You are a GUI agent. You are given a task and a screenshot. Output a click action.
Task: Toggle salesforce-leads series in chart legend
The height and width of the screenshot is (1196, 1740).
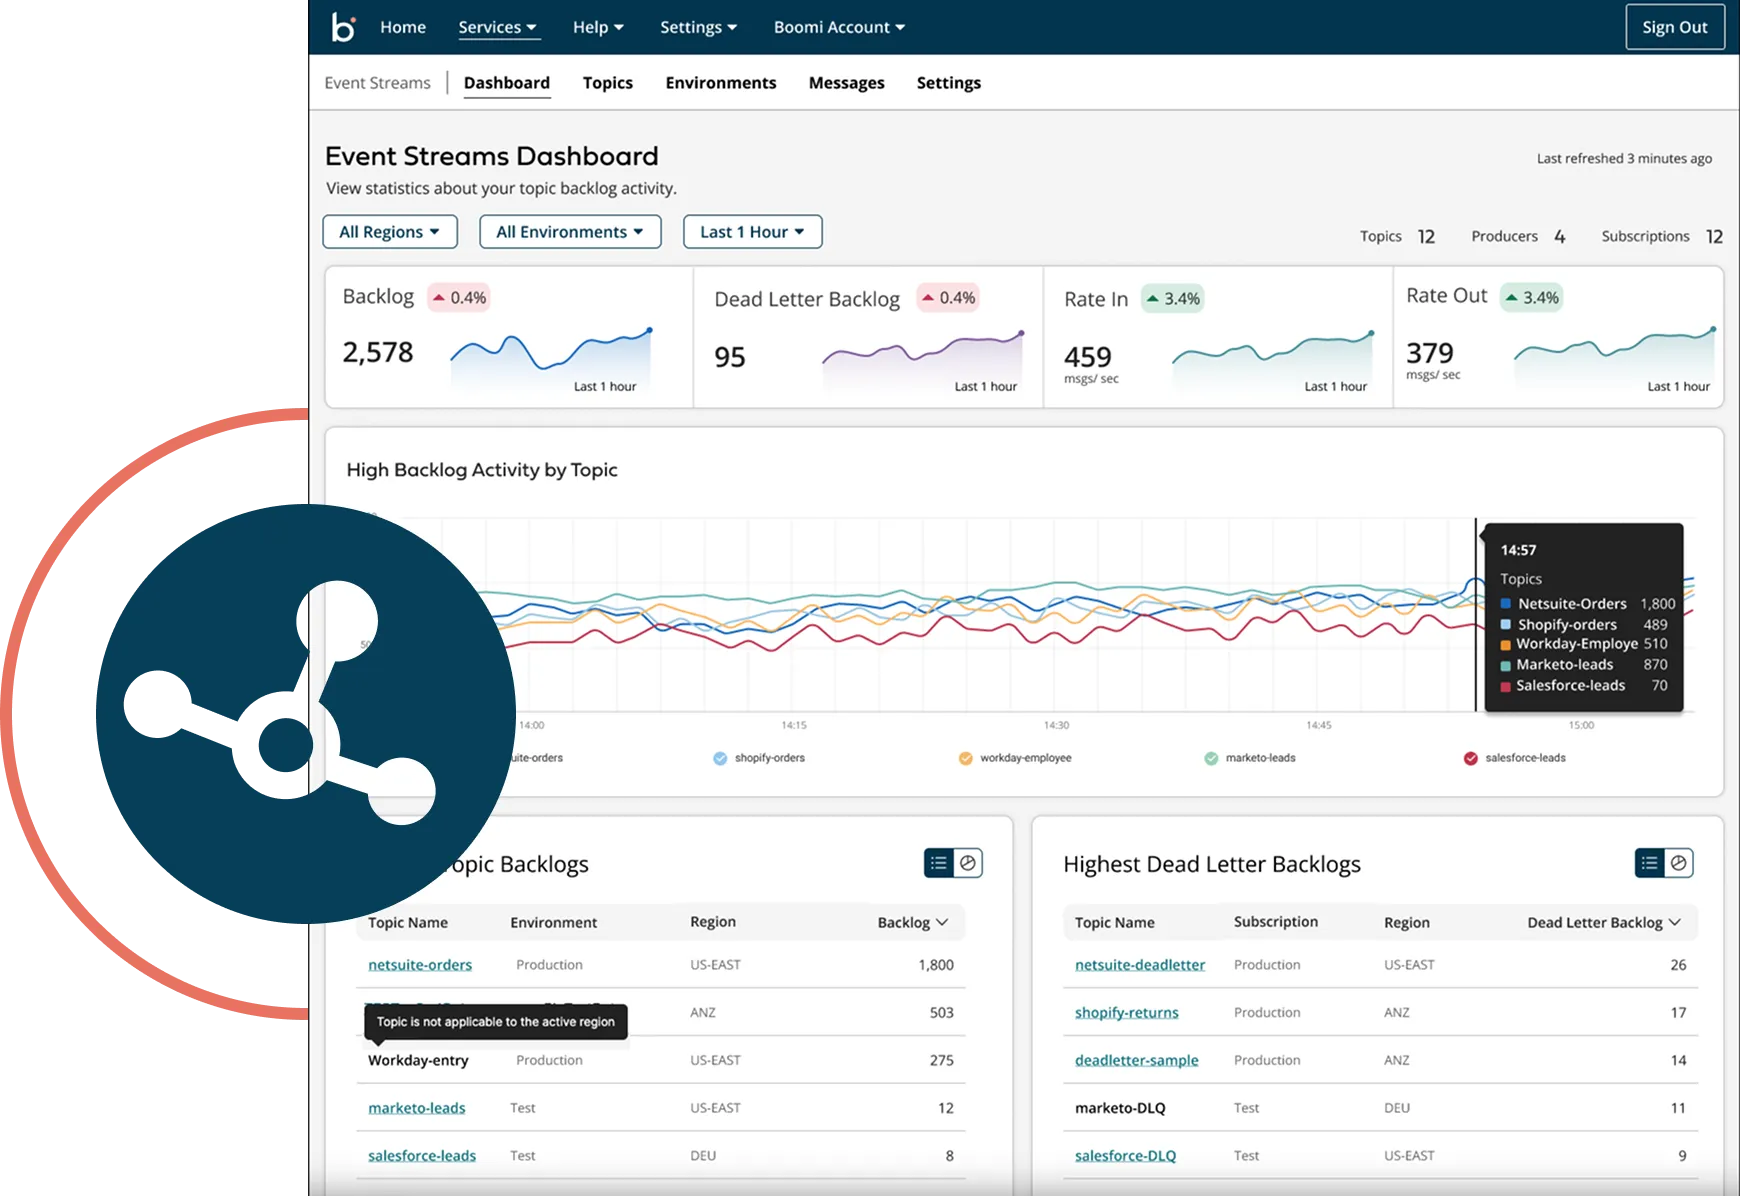pos(1515,758)
